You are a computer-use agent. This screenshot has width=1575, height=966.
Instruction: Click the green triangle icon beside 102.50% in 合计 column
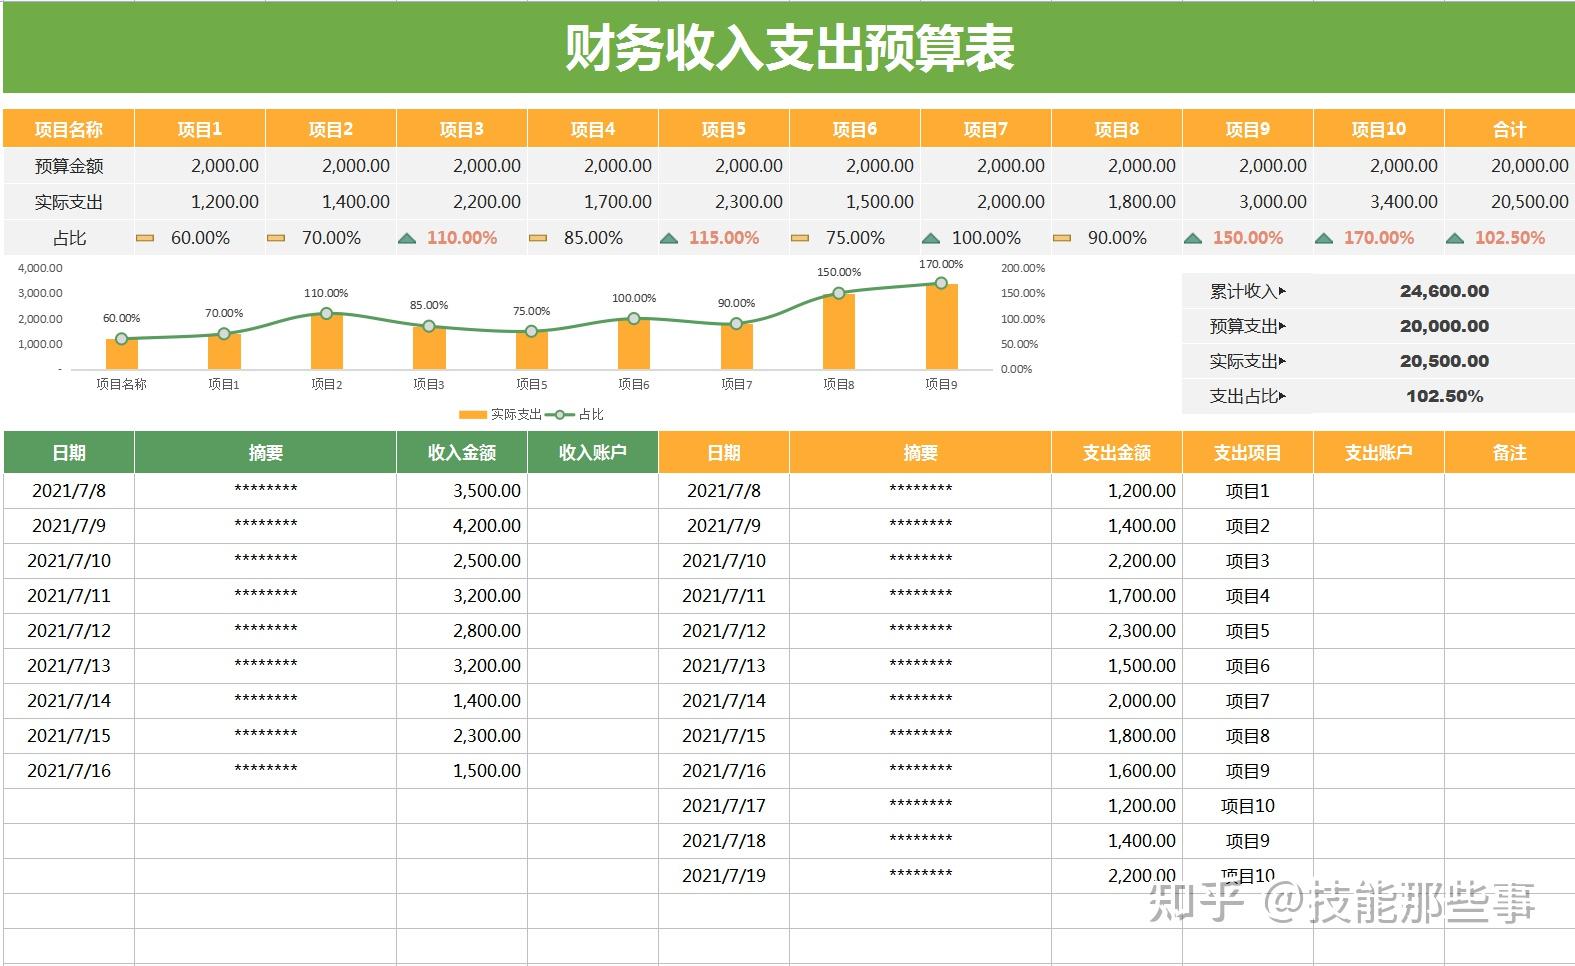pos(1455,238)
